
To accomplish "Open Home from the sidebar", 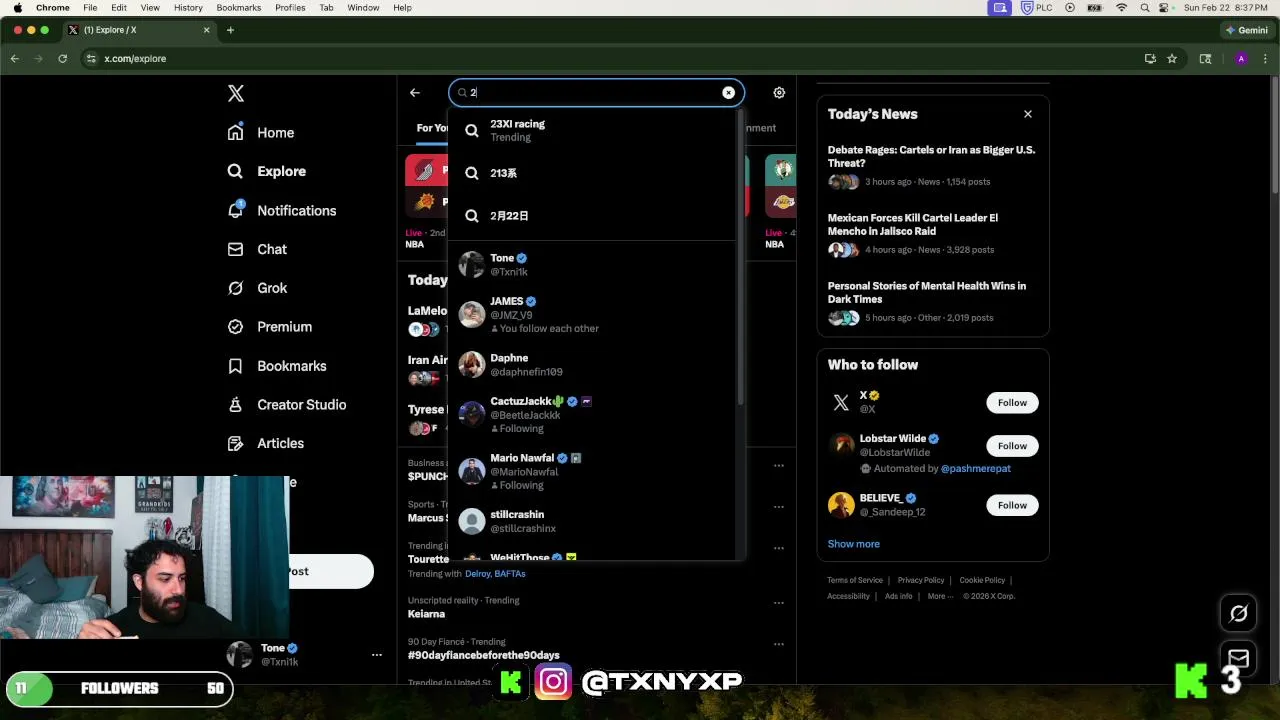I will click(x=261, y=133).
